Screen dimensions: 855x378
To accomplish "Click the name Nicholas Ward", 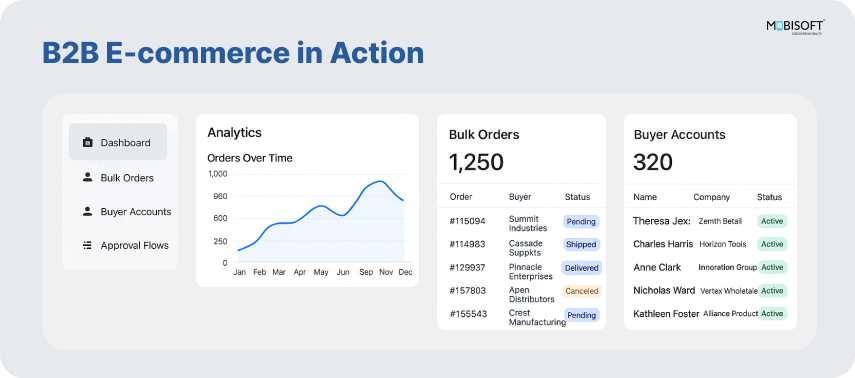I will 664,291.
